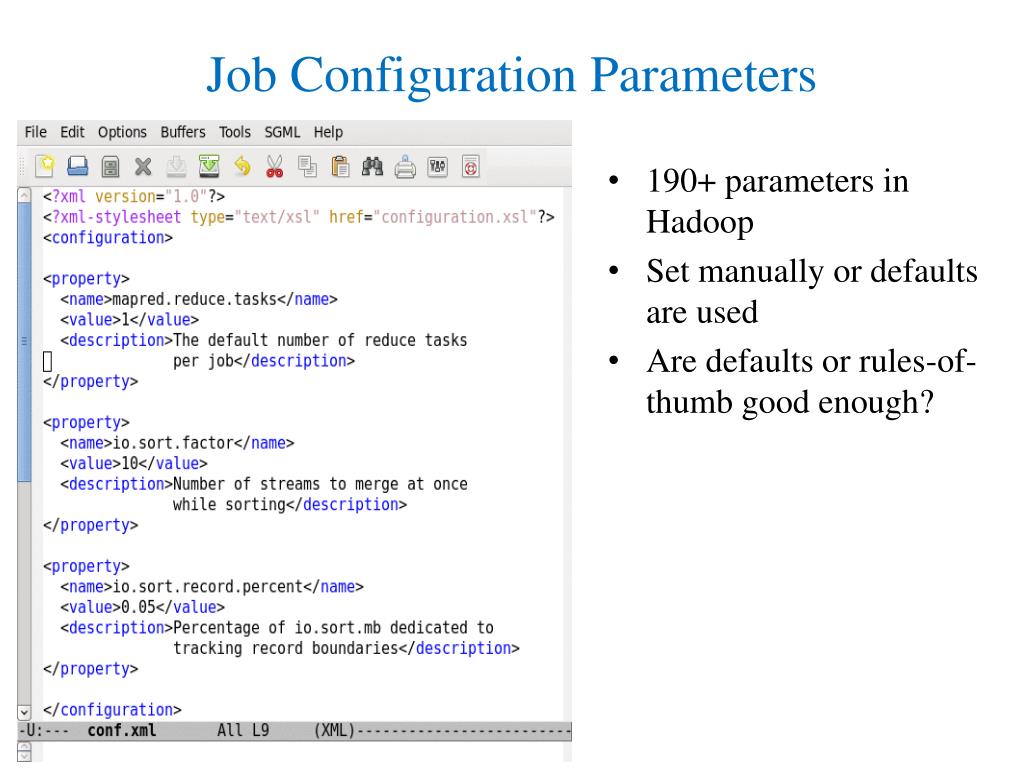This screenshot has height=768, width=1024.
Task: Click the (XML) mode indicator
Action: [334, 730]
